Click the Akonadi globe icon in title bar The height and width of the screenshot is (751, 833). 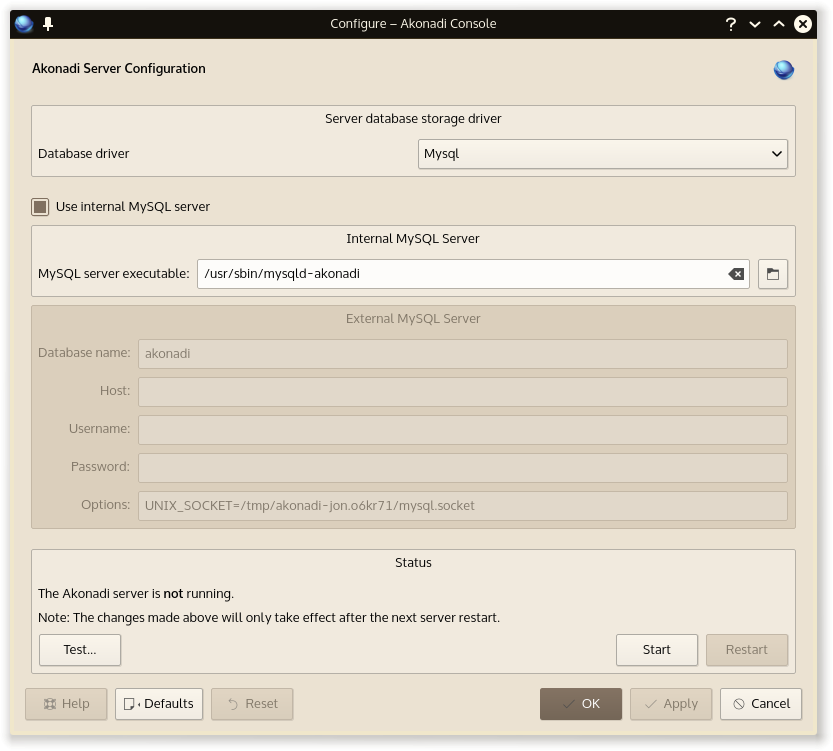(24, 24)
